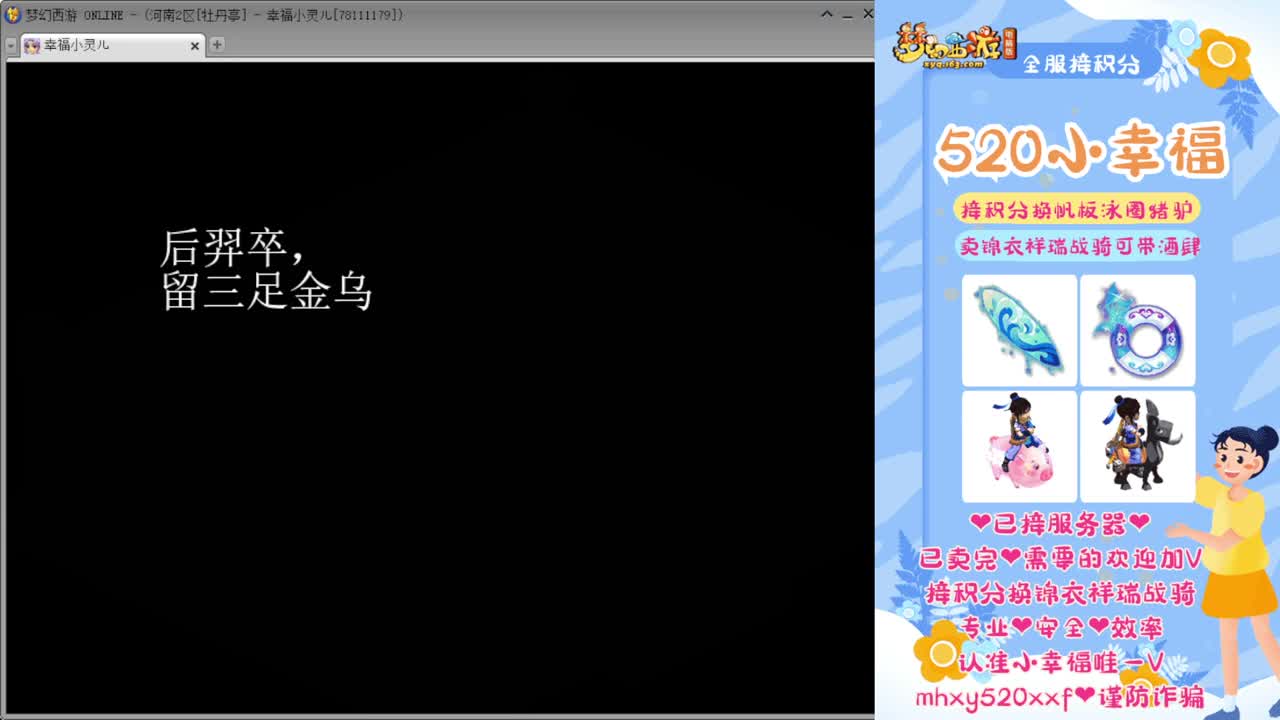The height and width of the screenshot is (720, 1280).
Task: Select the black donkey mount thumbnail
Action: tap(1138, 446)
